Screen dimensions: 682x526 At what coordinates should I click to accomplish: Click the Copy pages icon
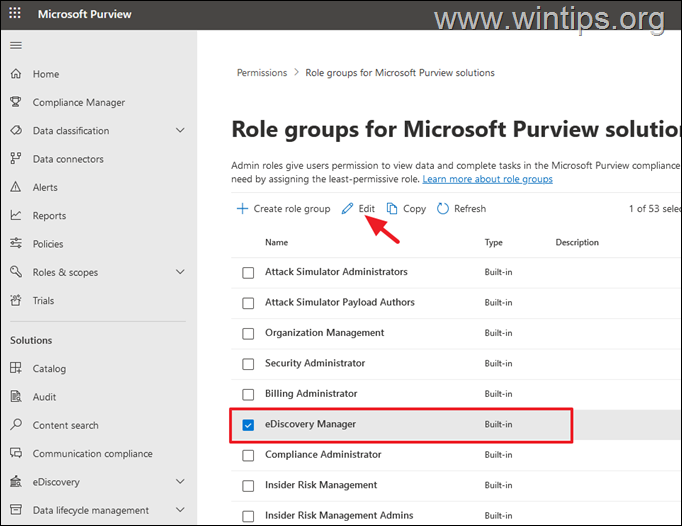392,208
